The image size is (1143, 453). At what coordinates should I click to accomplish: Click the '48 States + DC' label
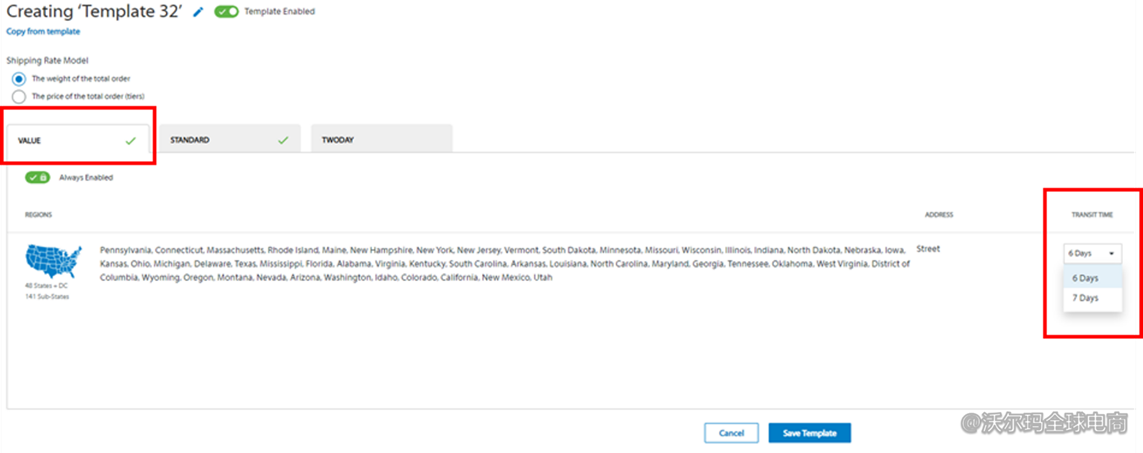pyautogui.click(x=48, y=285)
